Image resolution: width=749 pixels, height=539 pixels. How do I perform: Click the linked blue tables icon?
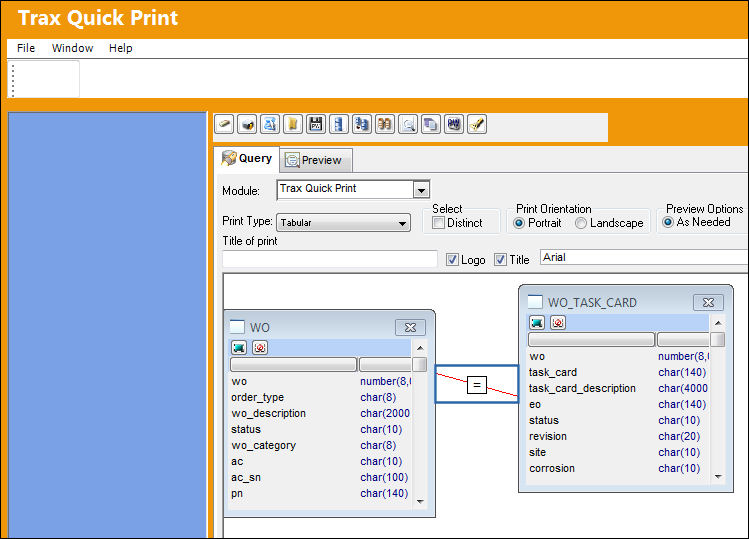[x=362, y=125]
